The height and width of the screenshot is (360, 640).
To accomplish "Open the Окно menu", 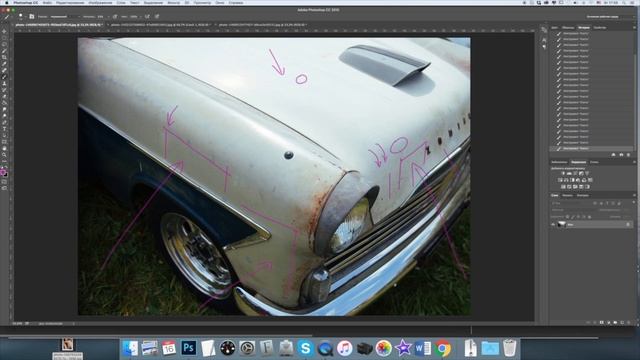I will click(220, 2).
